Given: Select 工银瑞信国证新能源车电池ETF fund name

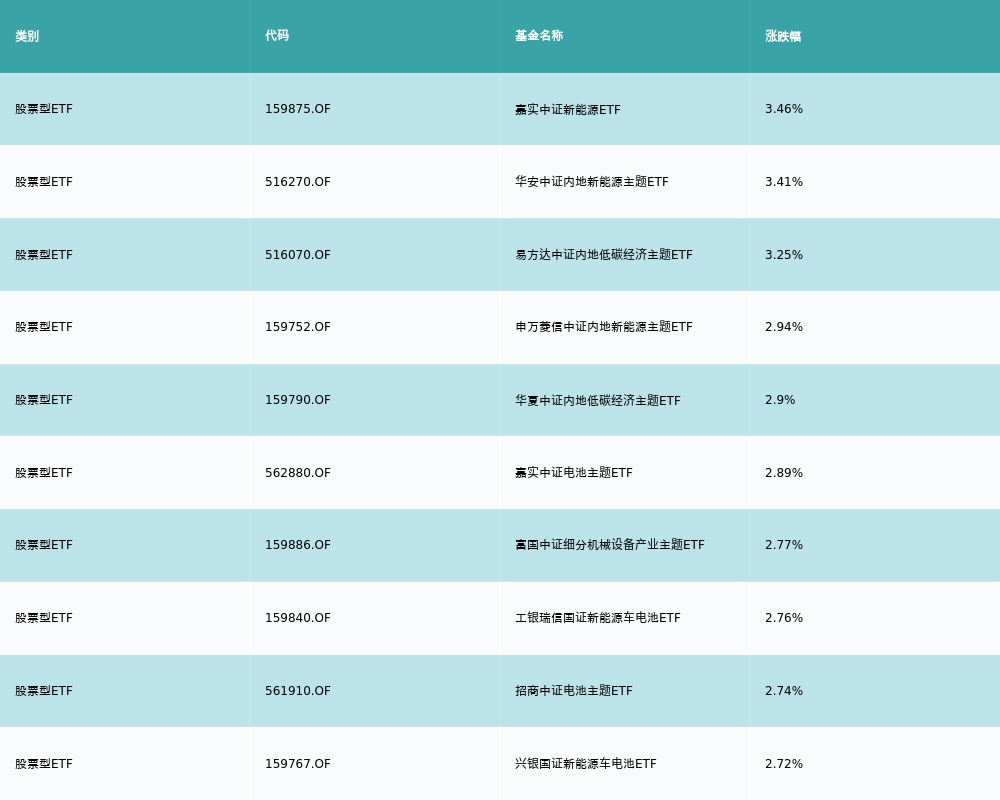Looking at the screenshot, I should (597, 618).
